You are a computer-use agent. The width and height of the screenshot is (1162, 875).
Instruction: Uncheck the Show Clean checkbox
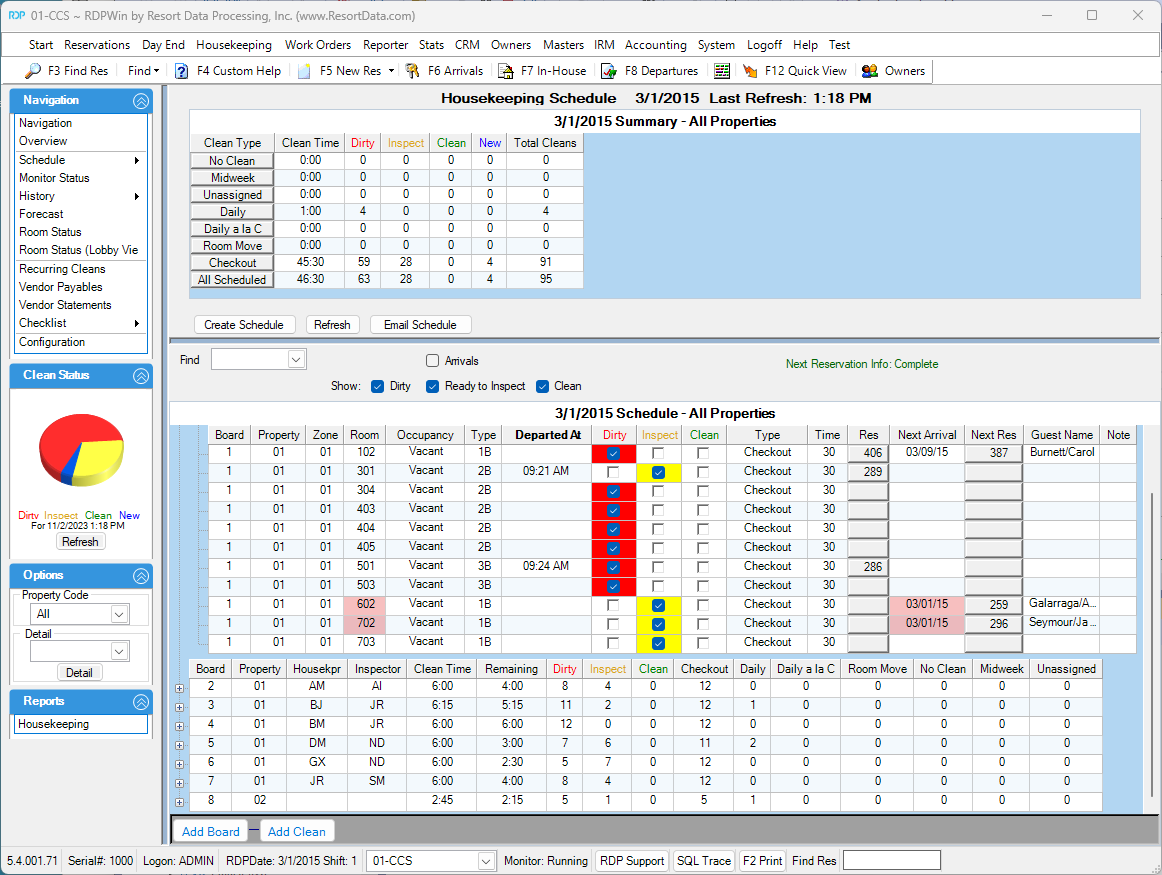(x=542, y=386)
